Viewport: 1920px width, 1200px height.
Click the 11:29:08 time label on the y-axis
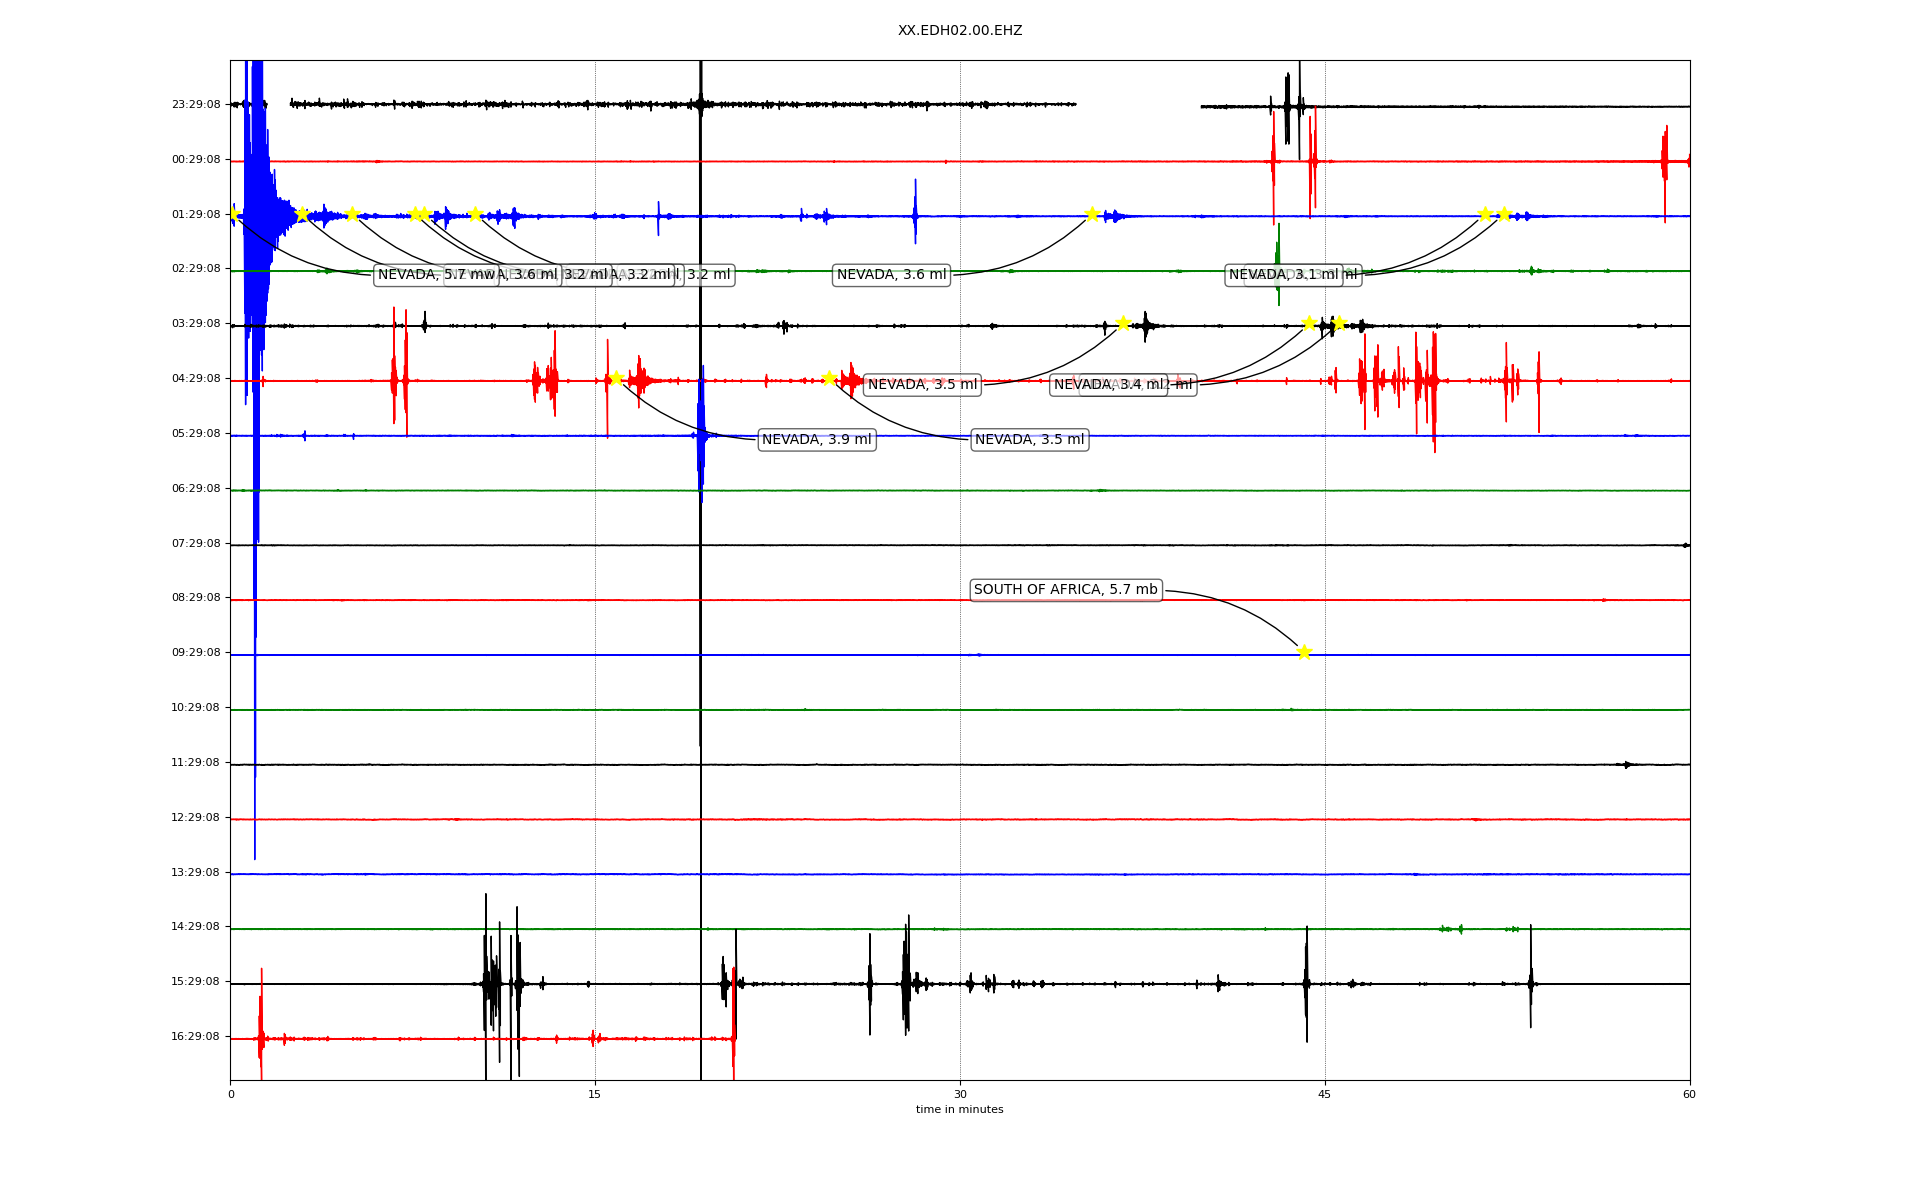pyautogui.click(x=196, y=763)
